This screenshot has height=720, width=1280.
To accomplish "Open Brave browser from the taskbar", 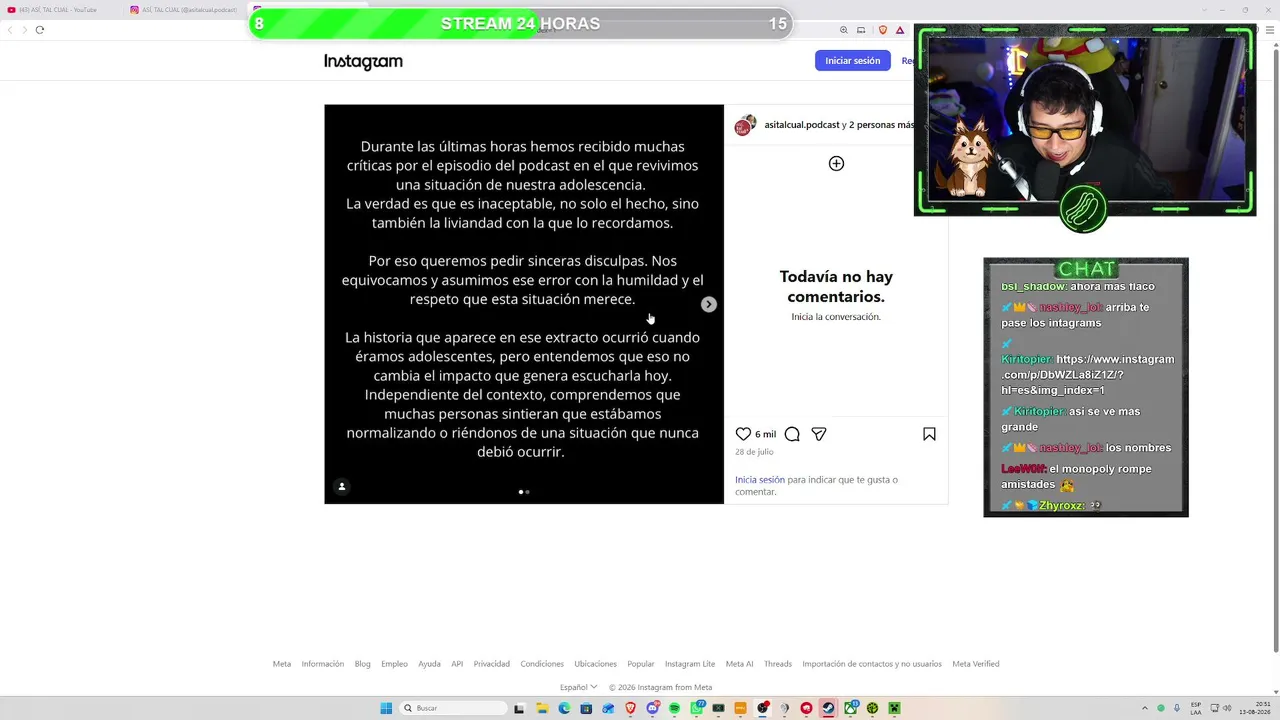I will tap(630, 708).
